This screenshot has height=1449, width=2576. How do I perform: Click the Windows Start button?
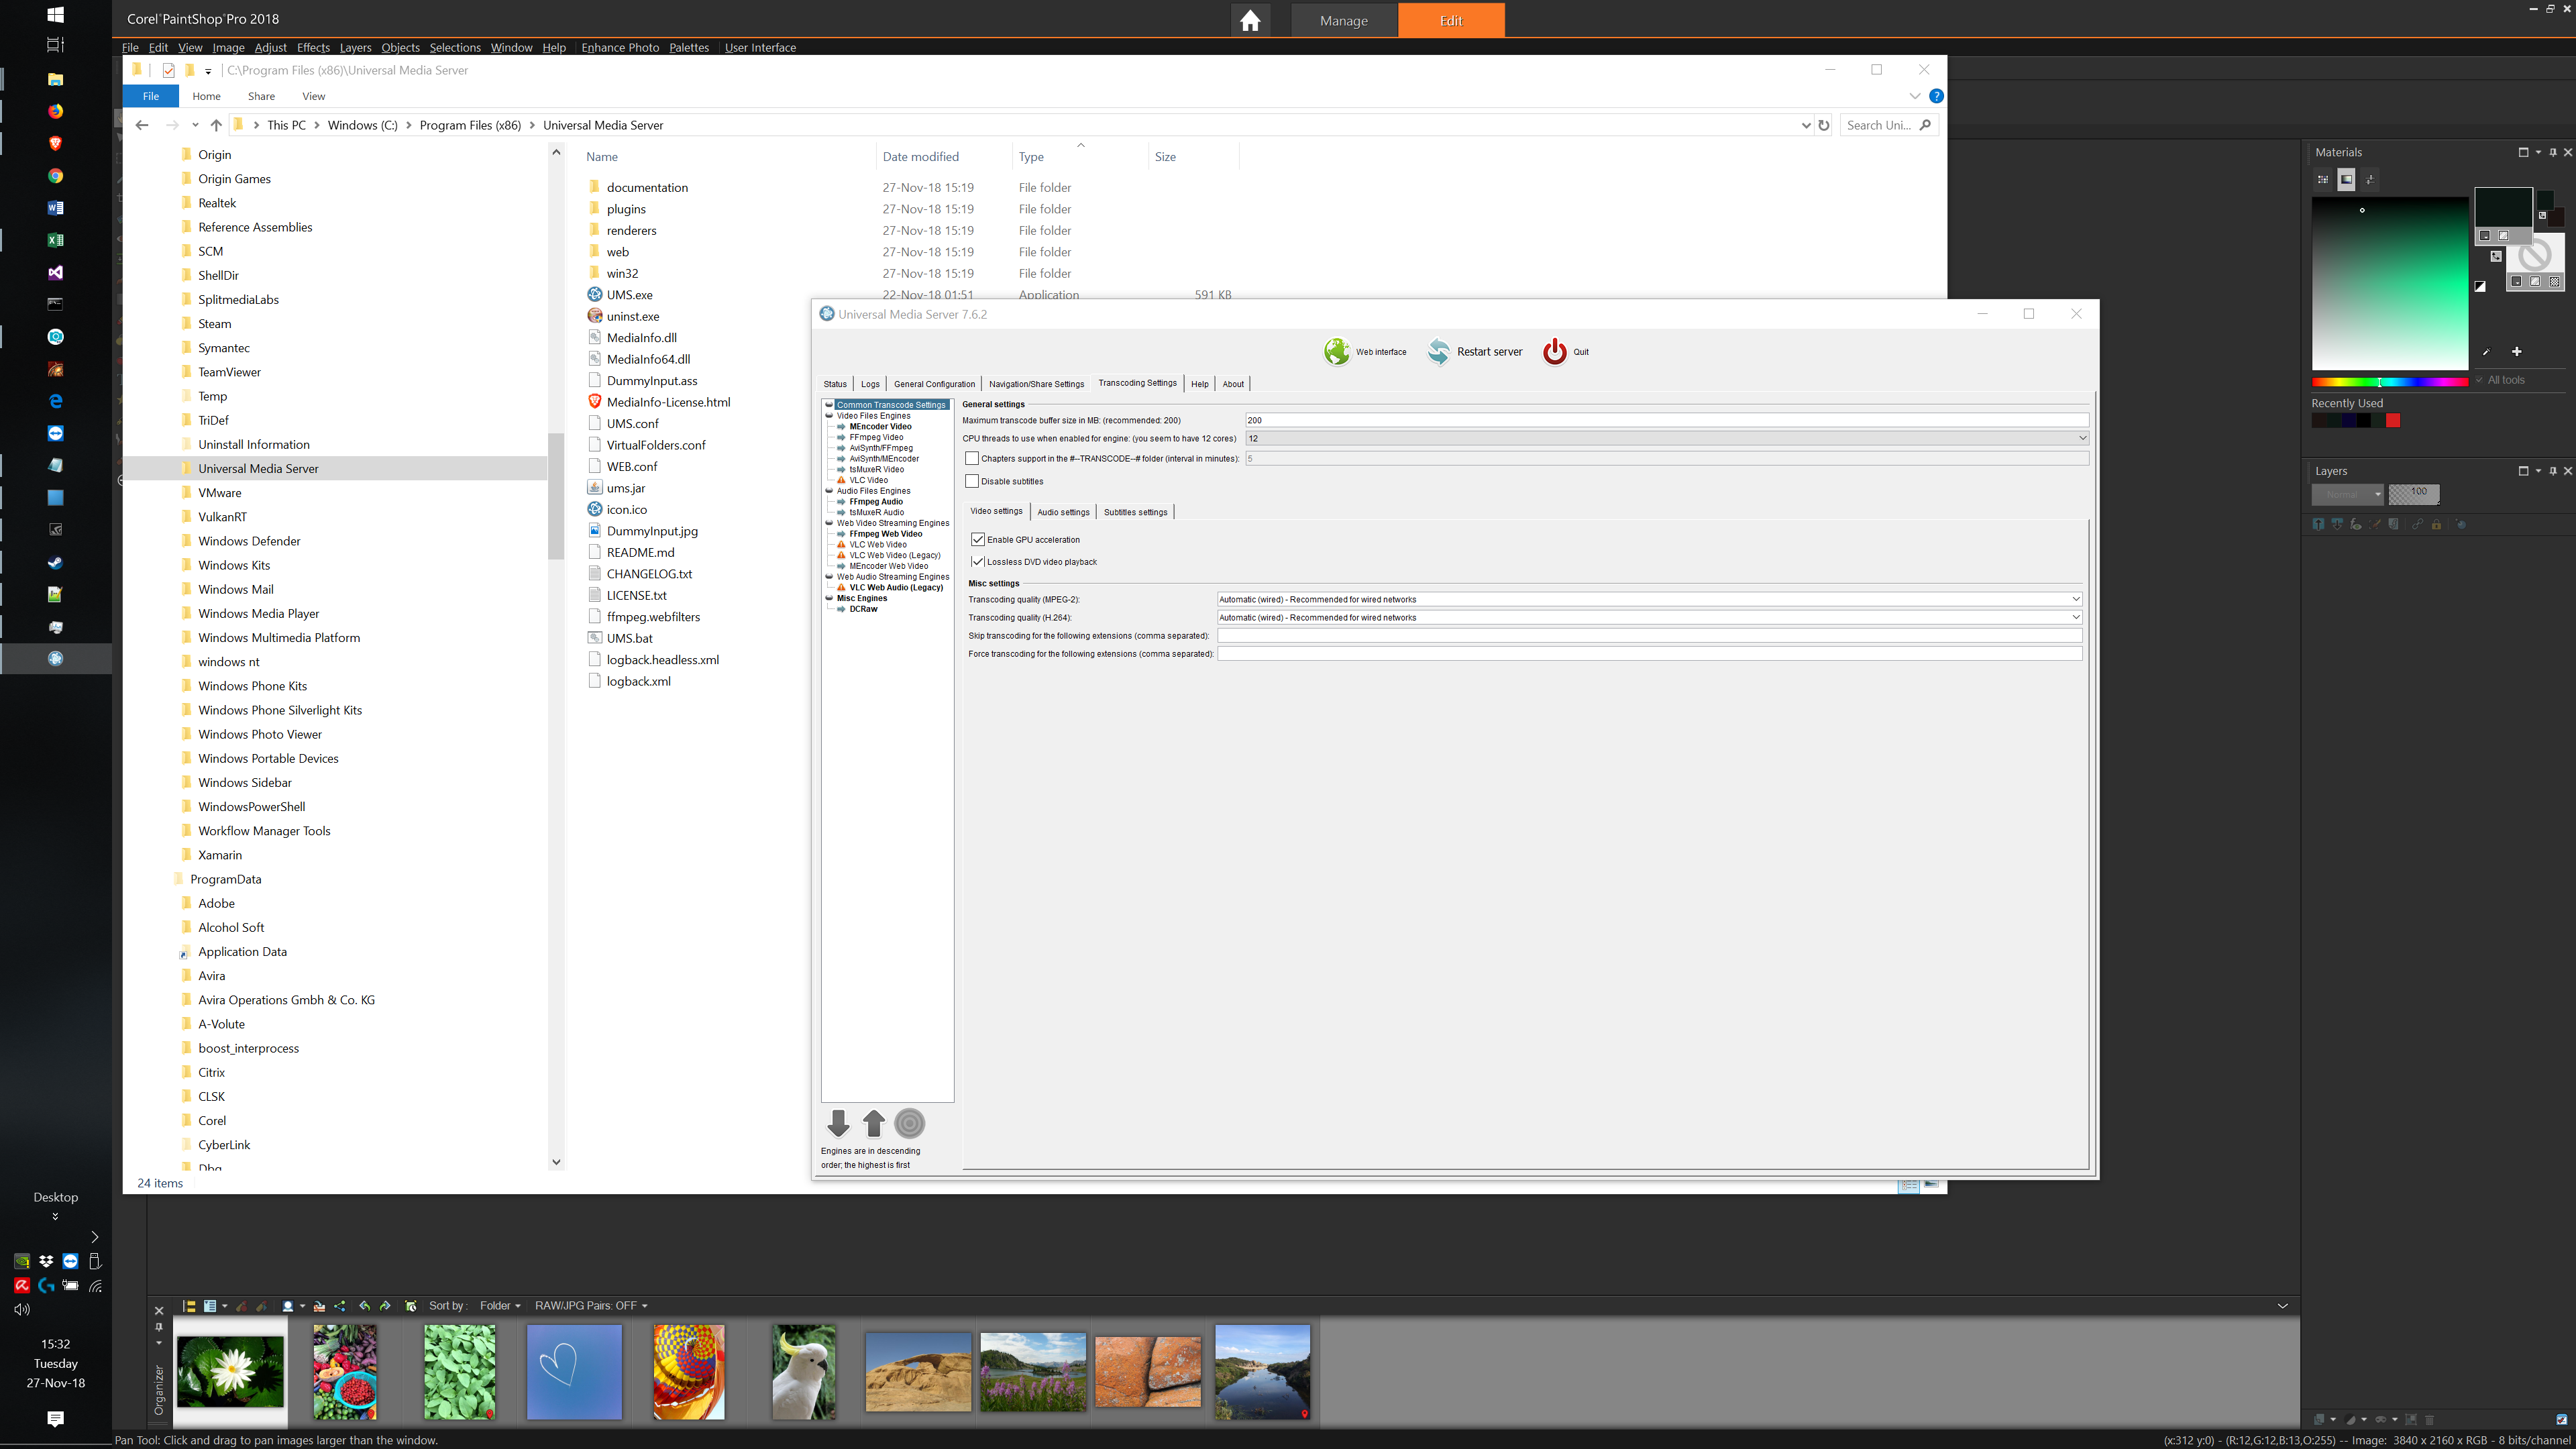pyautogui.click(x=56, y=14)
